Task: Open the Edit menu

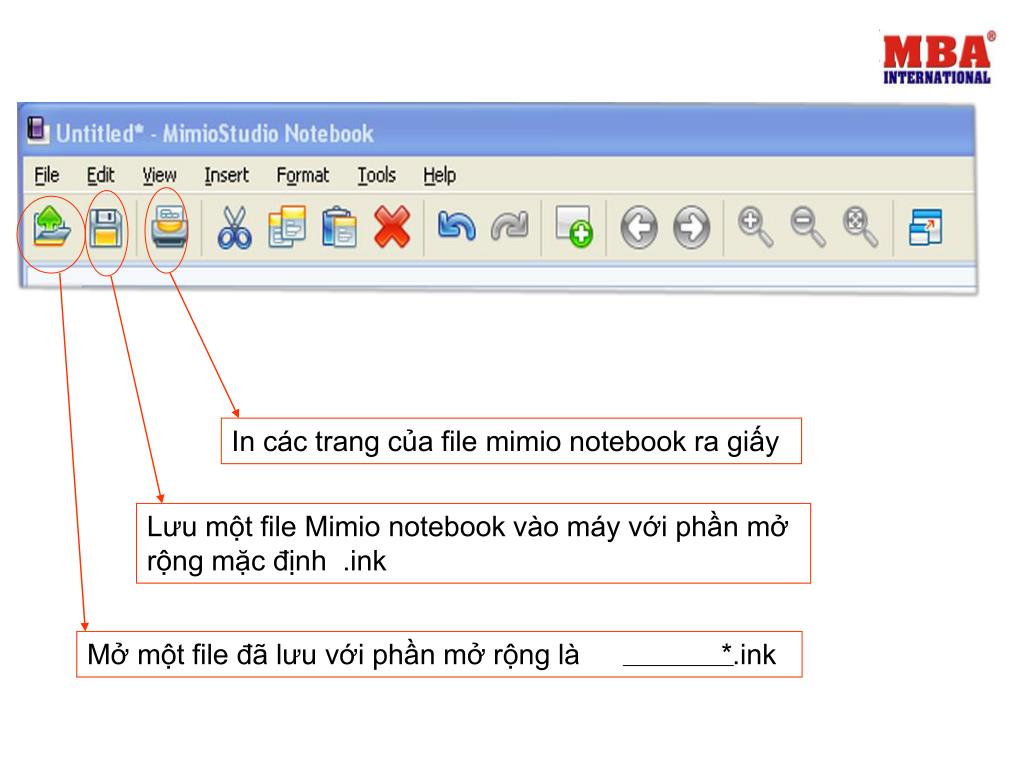Action: pyautogui.click(x=101, y=175)
